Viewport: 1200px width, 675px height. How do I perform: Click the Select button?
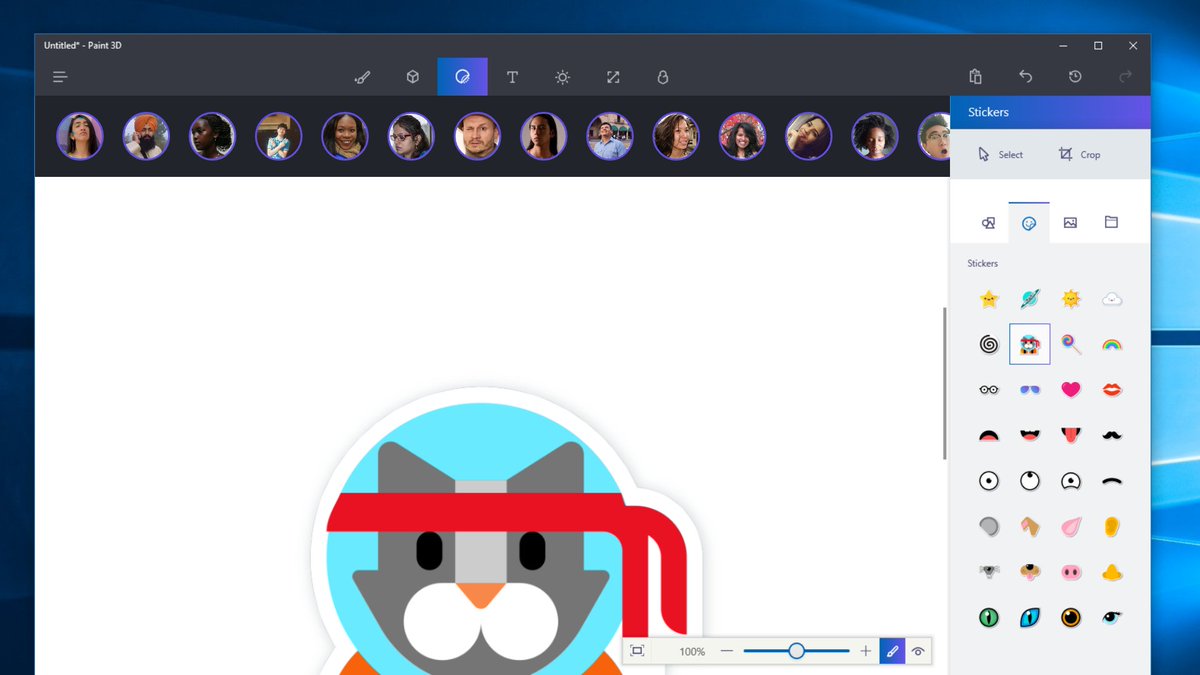coord(1000,154)
